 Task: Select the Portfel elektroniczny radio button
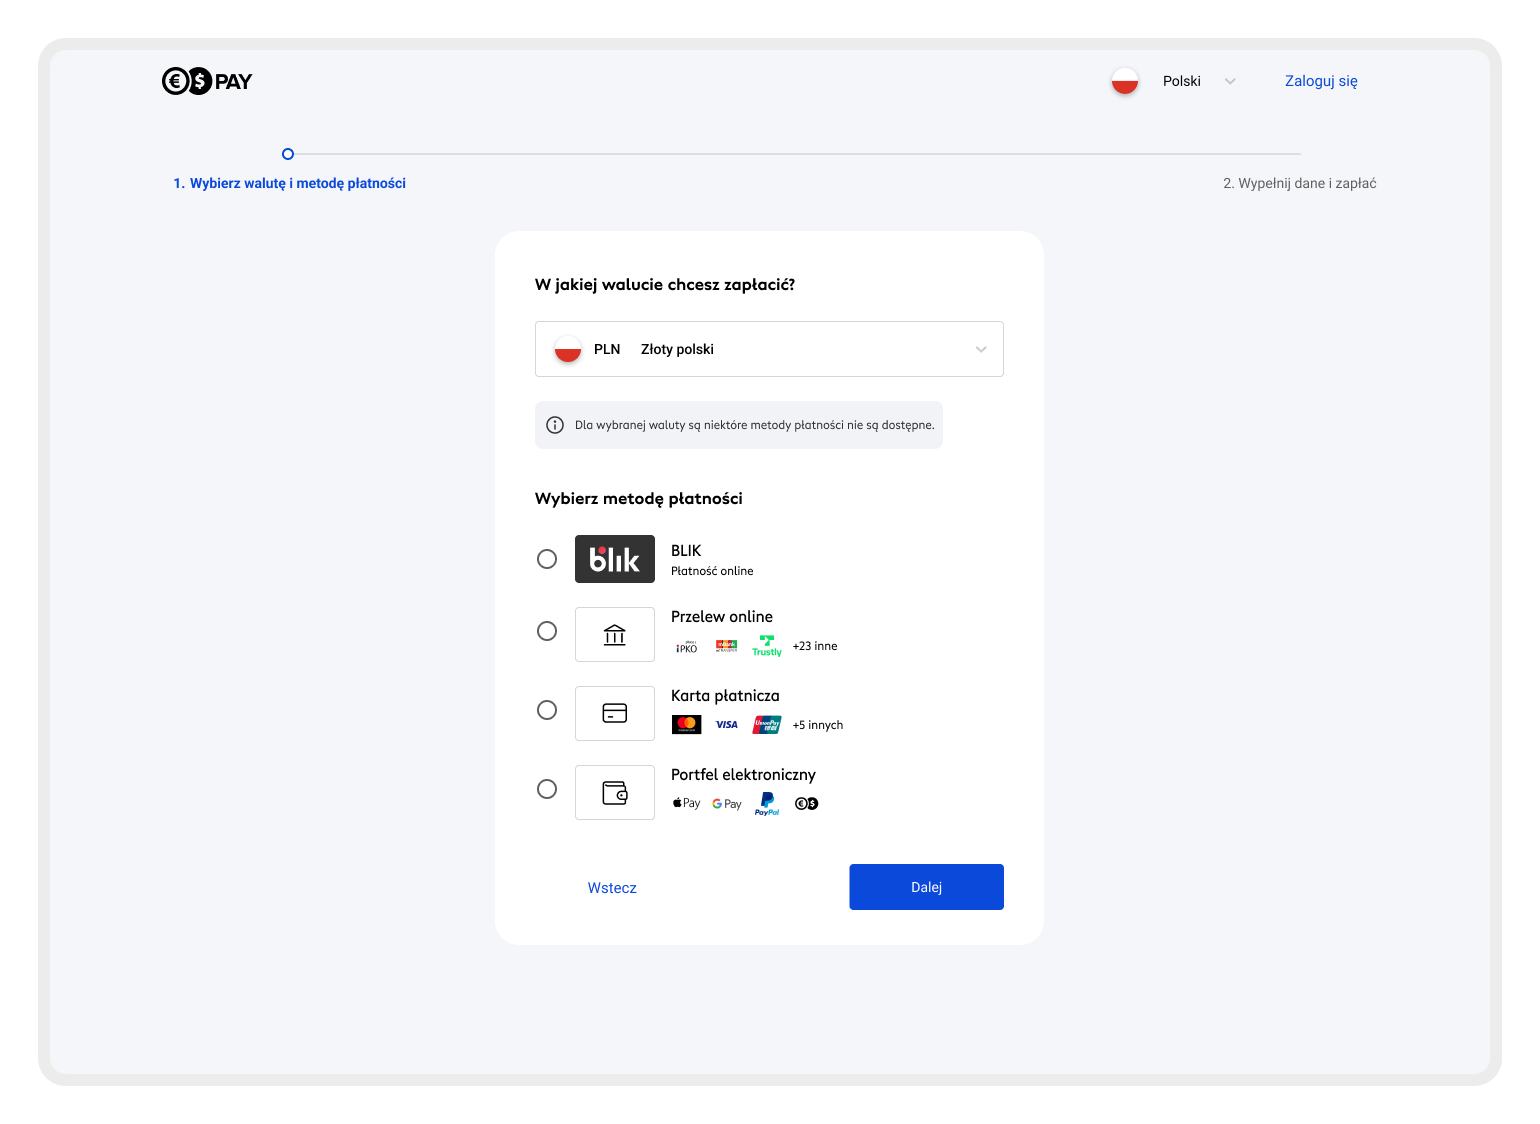point(547,789)
